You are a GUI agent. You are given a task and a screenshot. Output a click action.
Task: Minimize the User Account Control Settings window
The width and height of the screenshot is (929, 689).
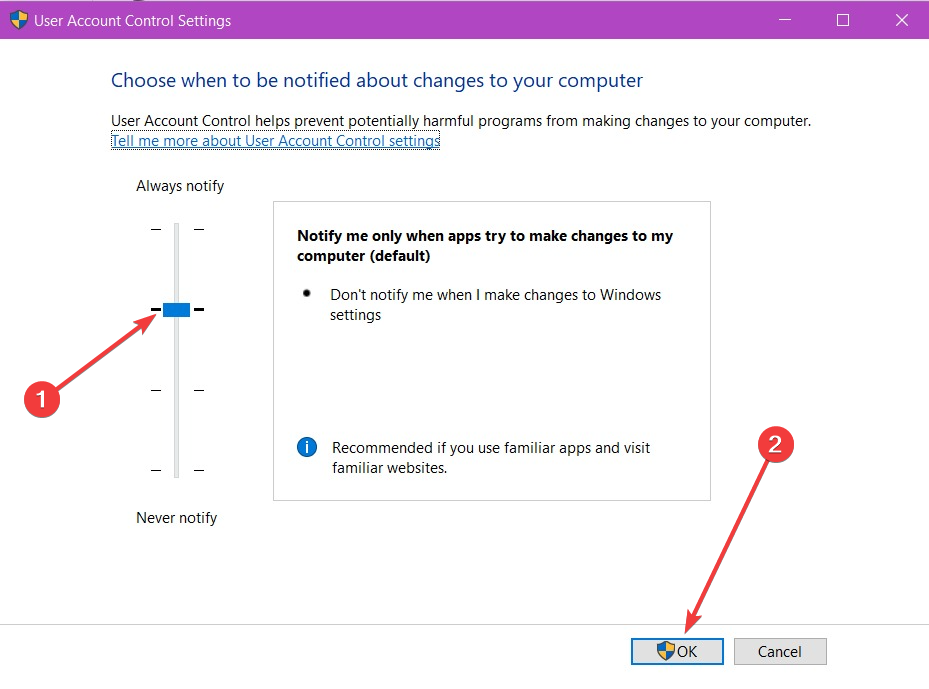[x=785, y=20]
